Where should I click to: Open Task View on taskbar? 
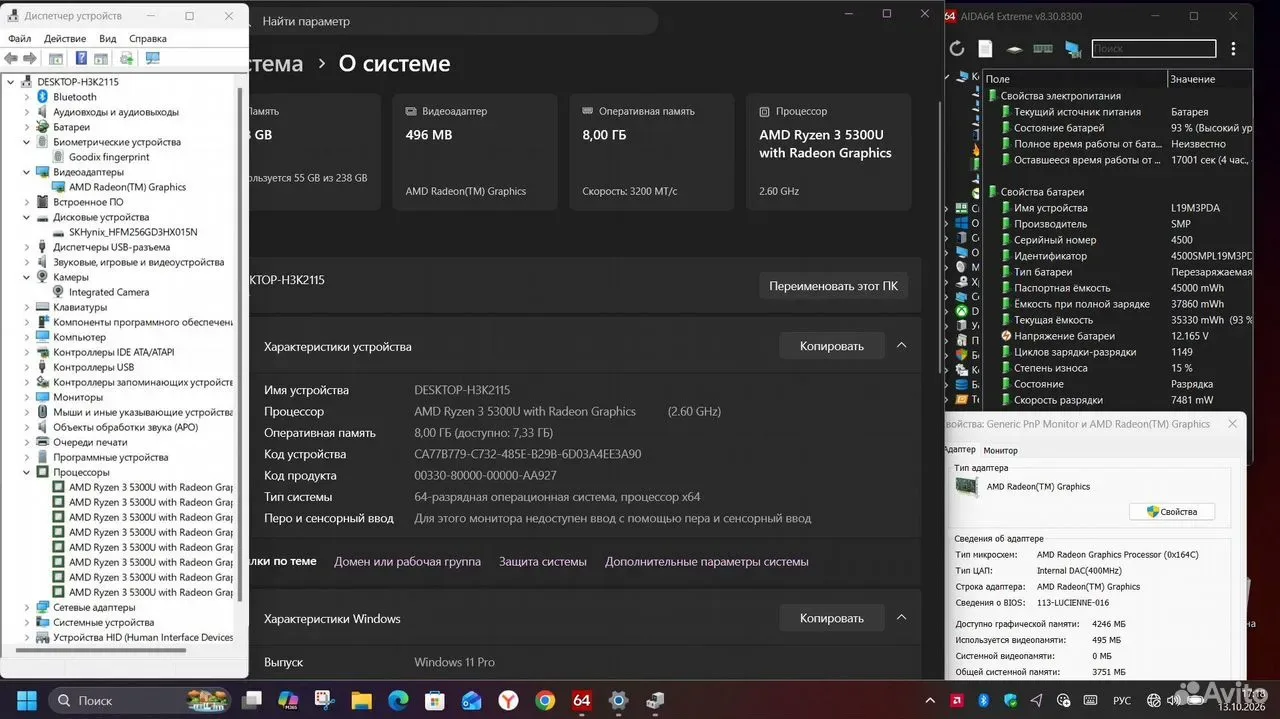coord(252,700)
